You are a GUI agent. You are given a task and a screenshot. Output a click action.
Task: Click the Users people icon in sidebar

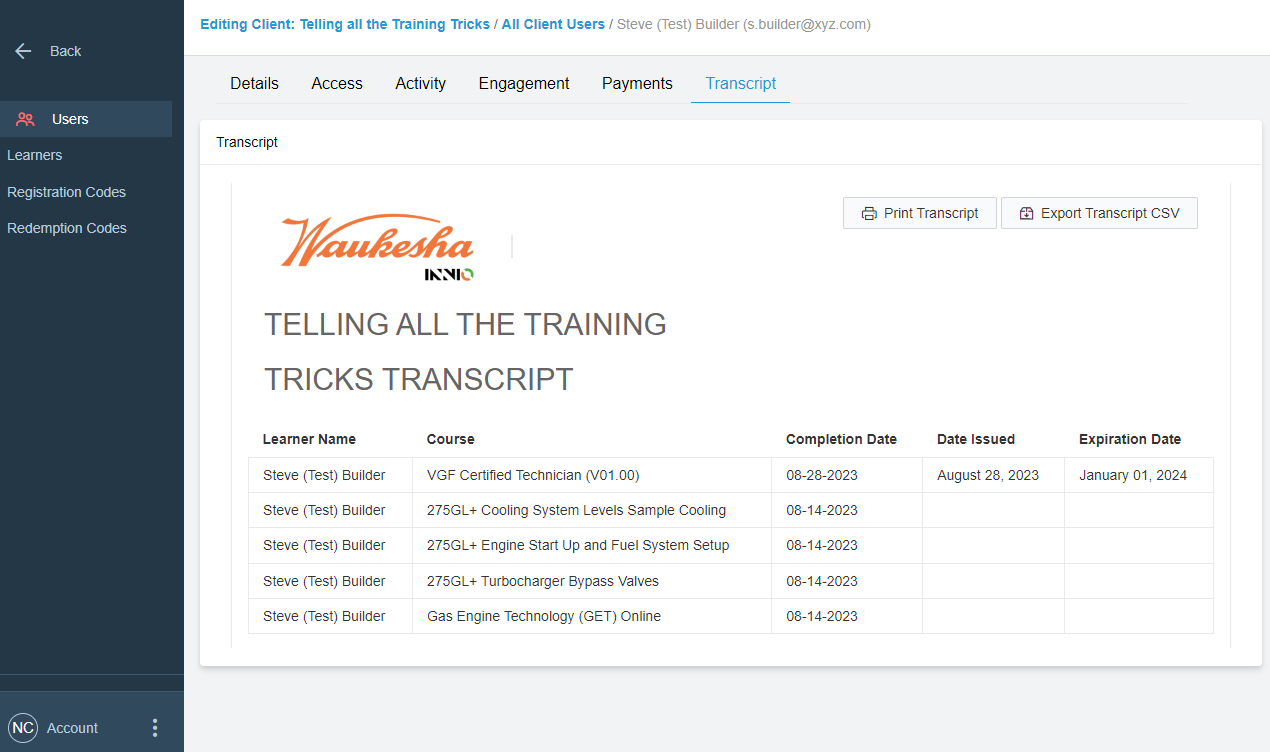click(x=26, y=119)
